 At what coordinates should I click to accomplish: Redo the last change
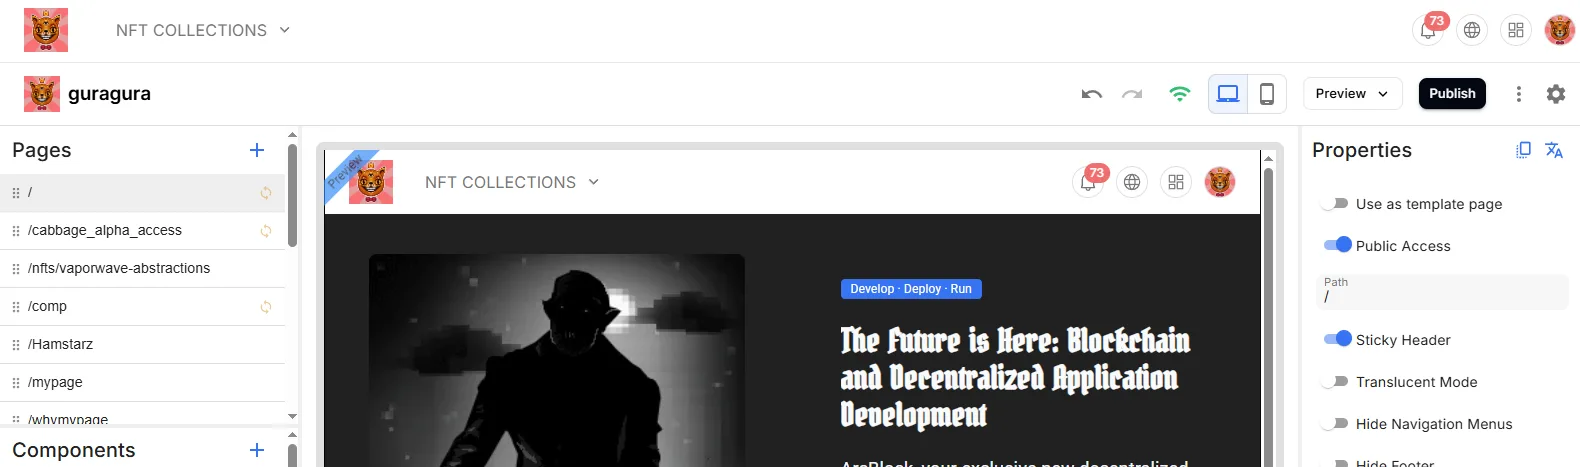click(x=1132, y=94)
